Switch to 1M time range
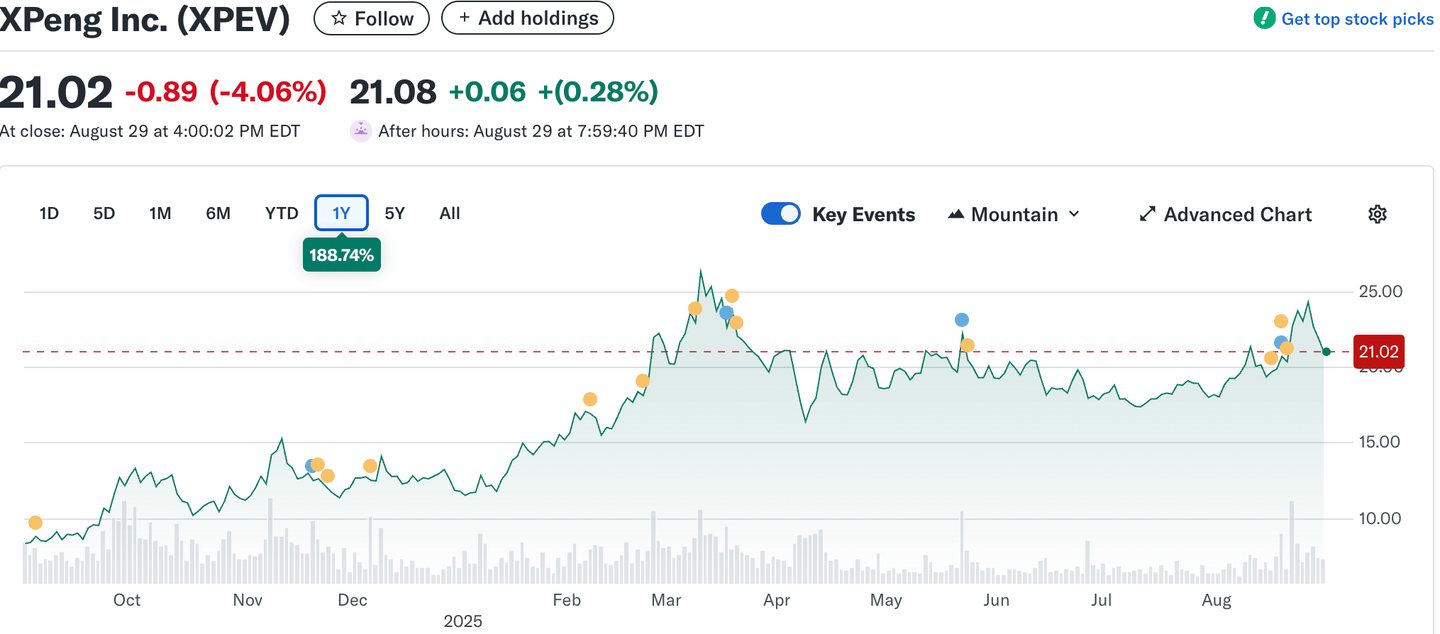 click(160, 213)
